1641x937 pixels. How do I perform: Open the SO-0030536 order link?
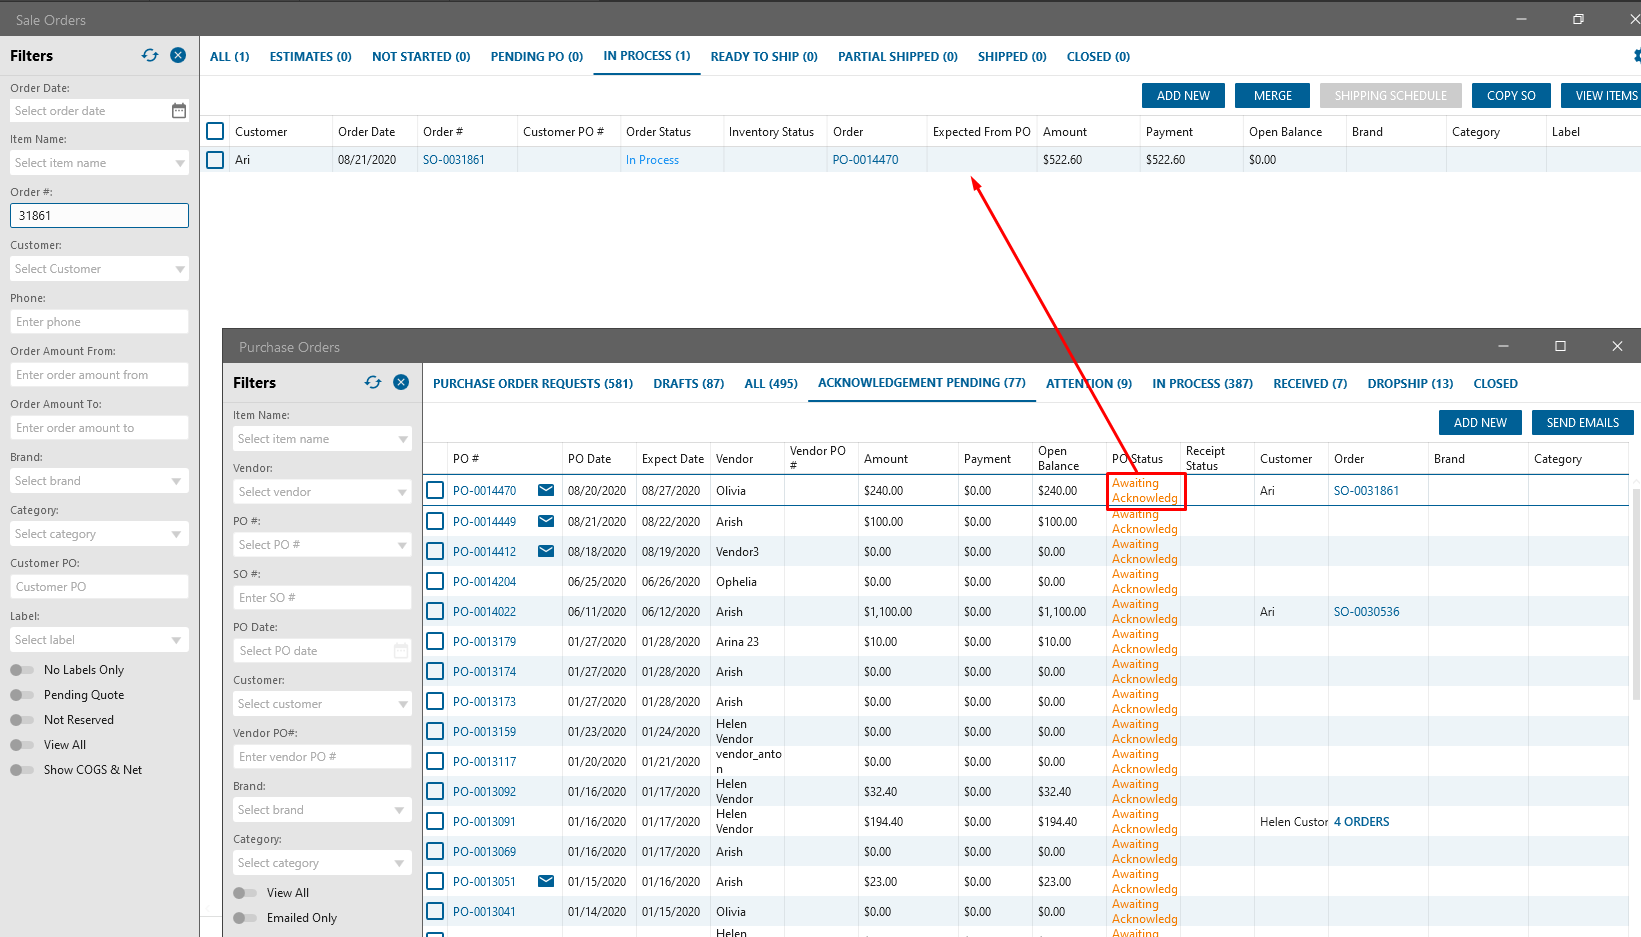[1366, 612]
